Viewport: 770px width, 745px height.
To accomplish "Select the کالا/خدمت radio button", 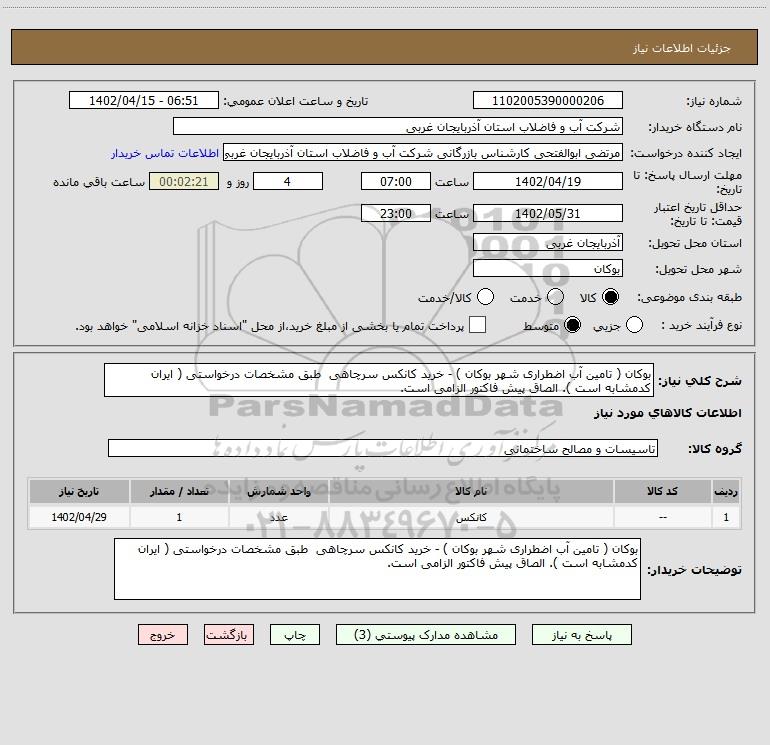I will tap(485, 297).
